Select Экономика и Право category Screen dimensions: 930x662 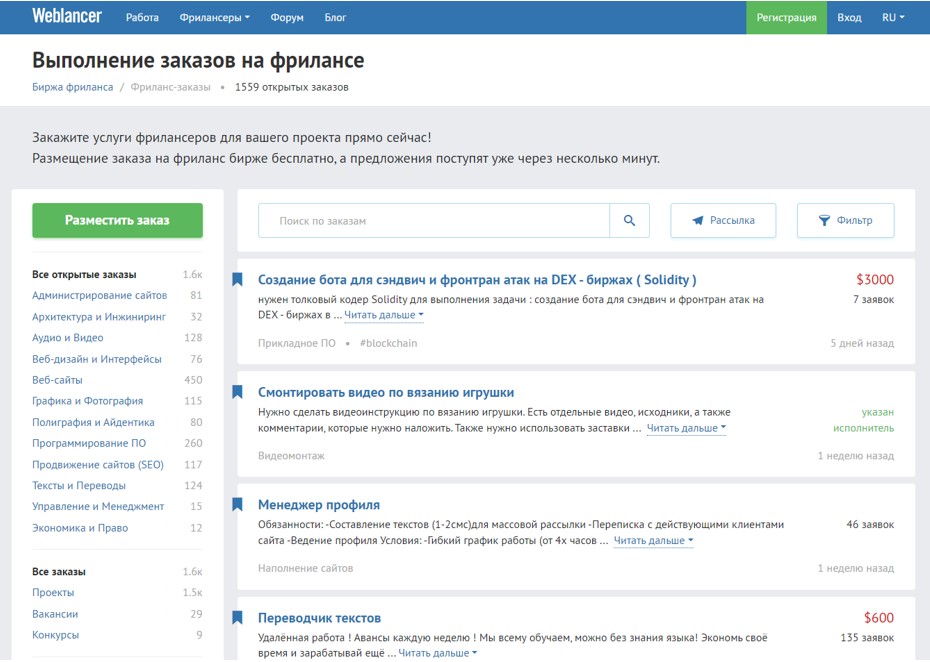click(x=80, y=528)
